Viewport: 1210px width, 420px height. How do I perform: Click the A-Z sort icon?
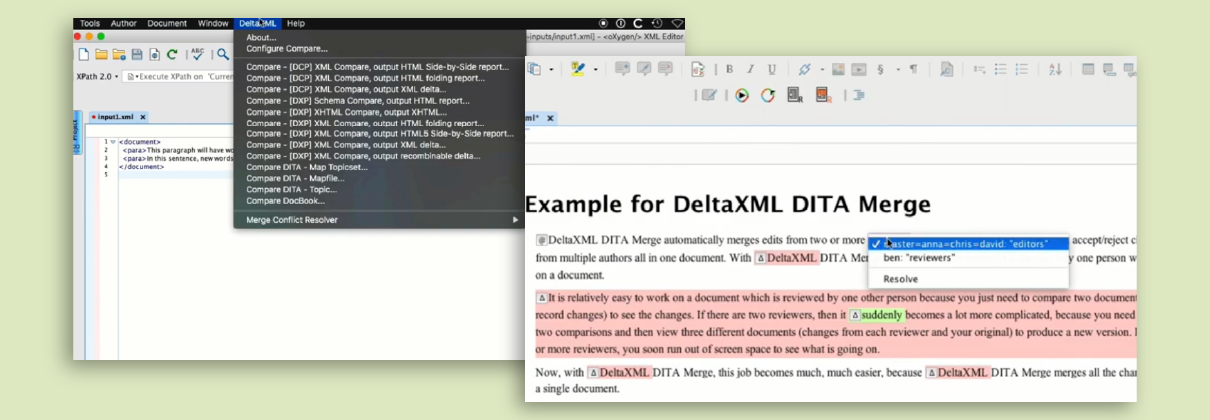(x=1055, y=69)
